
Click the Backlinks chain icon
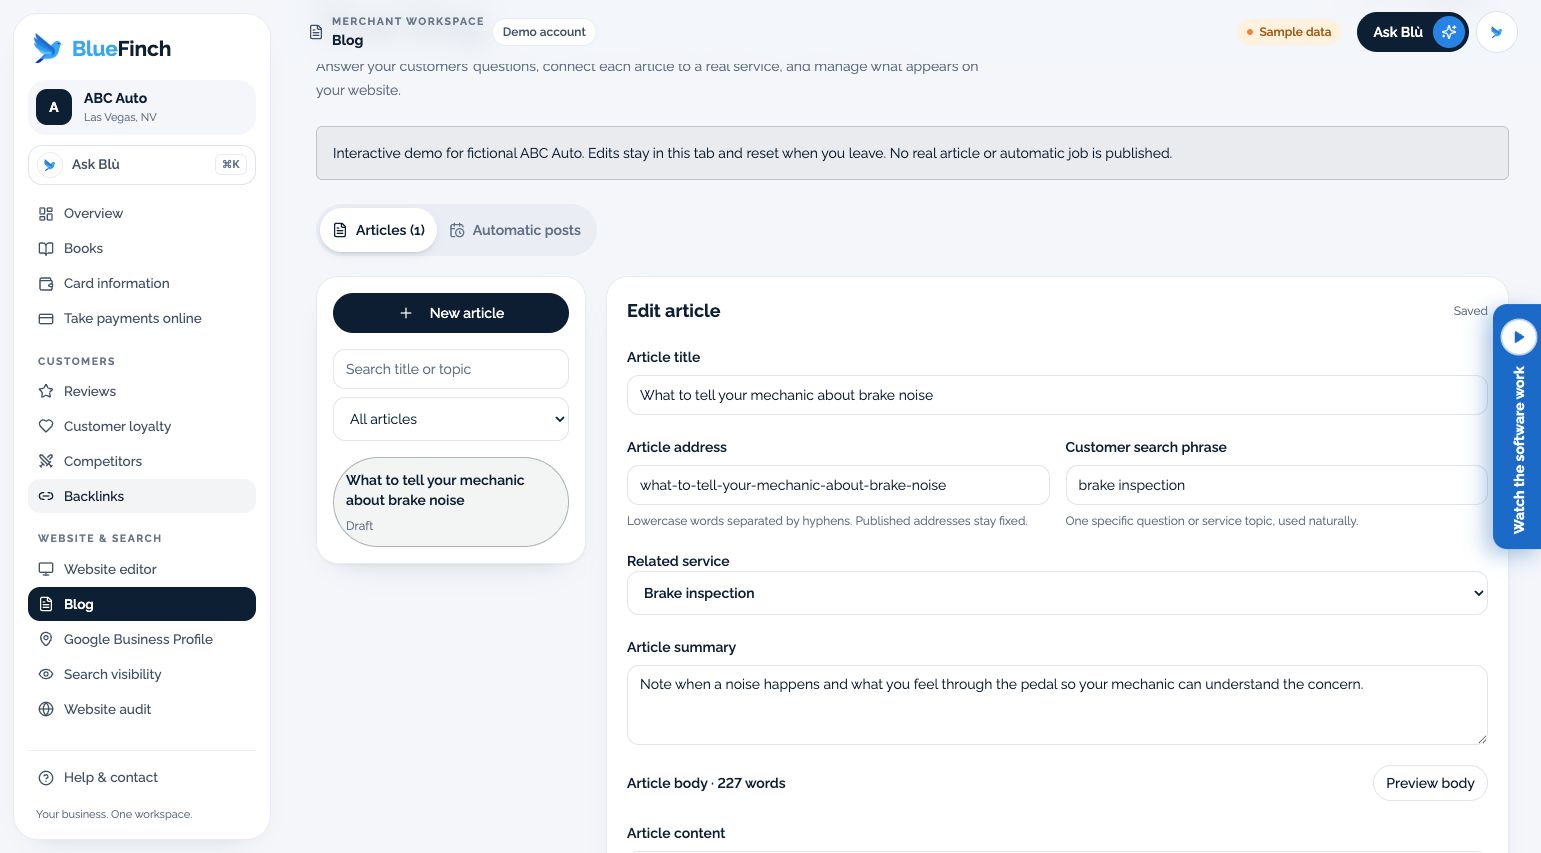46,496
